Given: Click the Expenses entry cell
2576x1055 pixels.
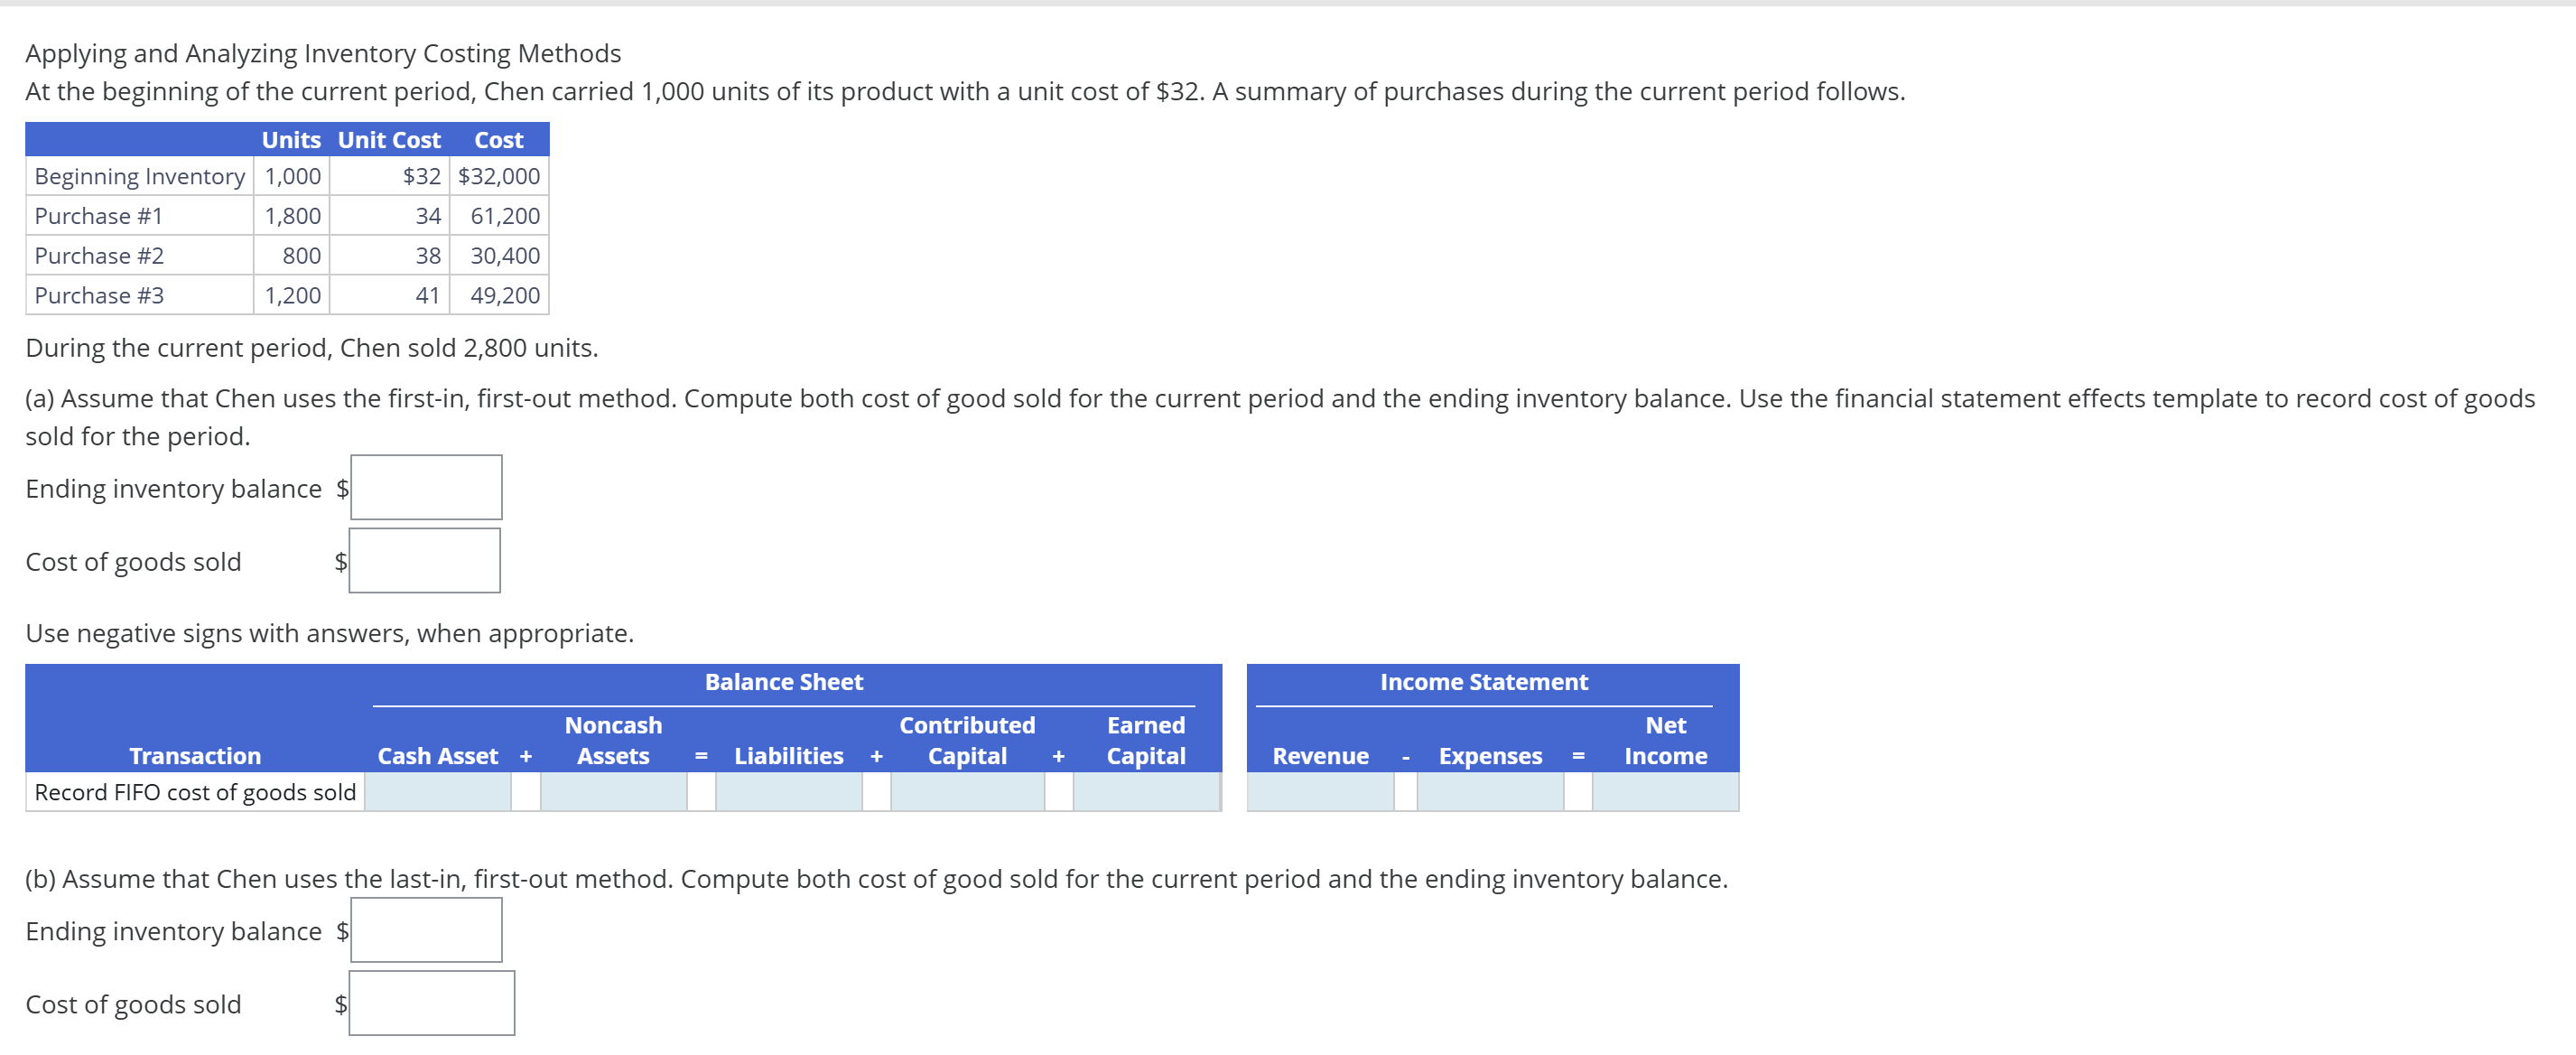Looking at the screenshot, I should pyautogui.click(x=1490, y=792).
